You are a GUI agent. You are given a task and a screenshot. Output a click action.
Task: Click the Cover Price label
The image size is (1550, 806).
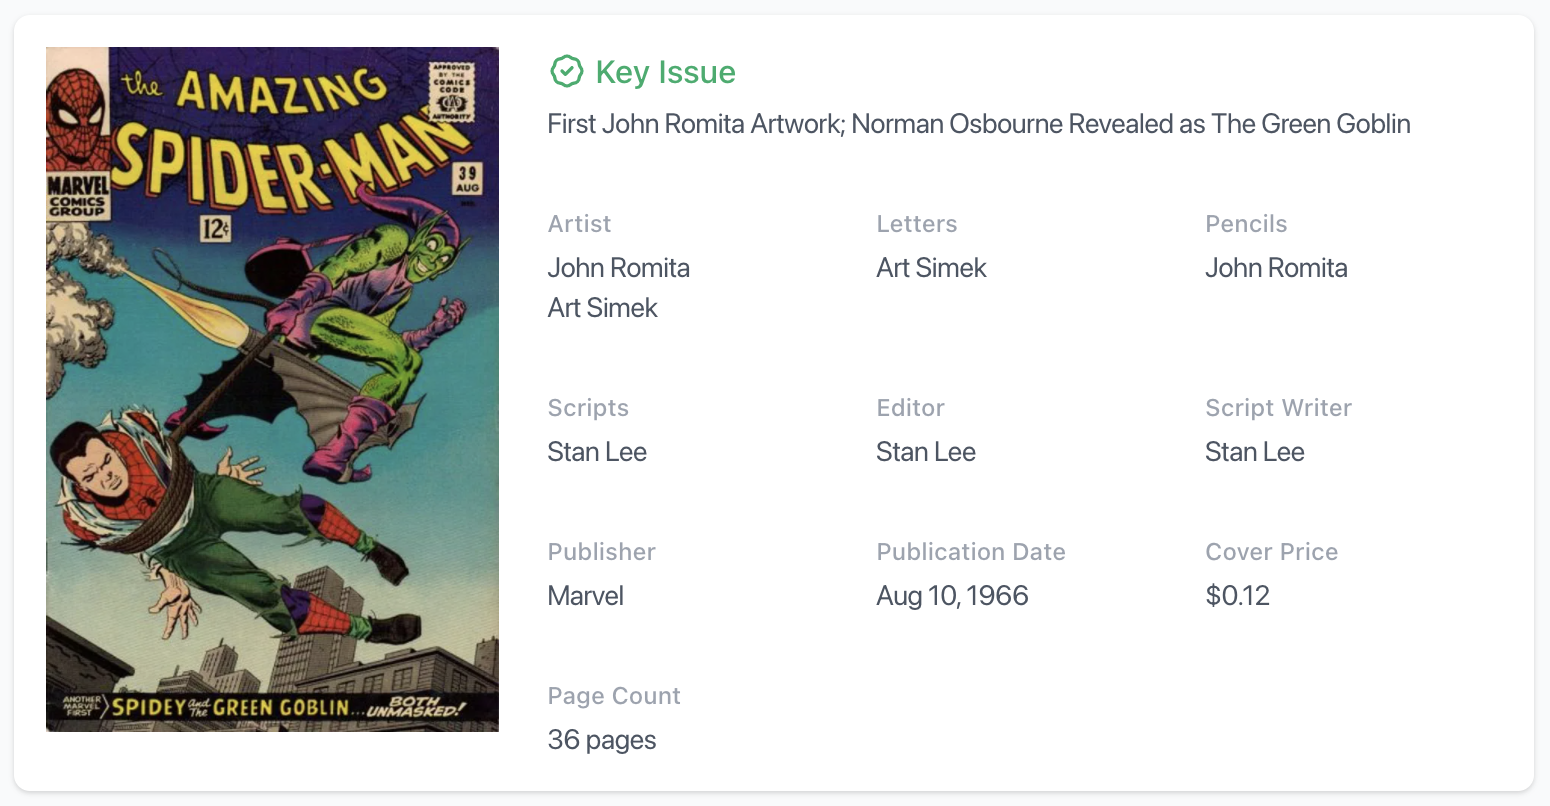click(x=1272, y=552)
